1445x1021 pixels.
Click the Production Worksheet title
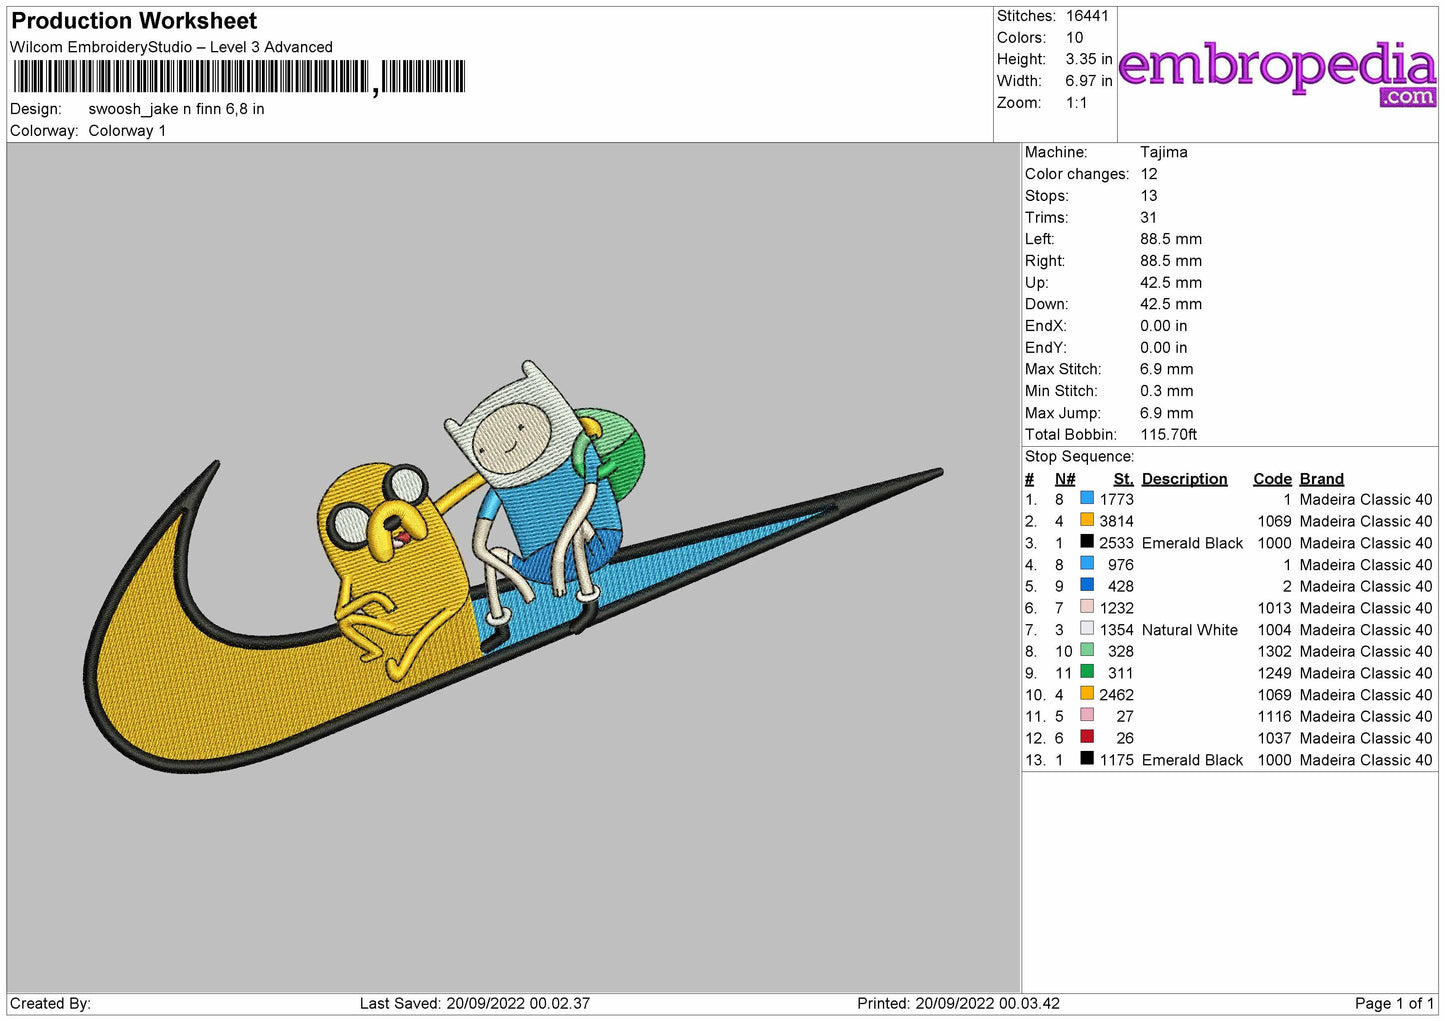[x=134, y=21]
